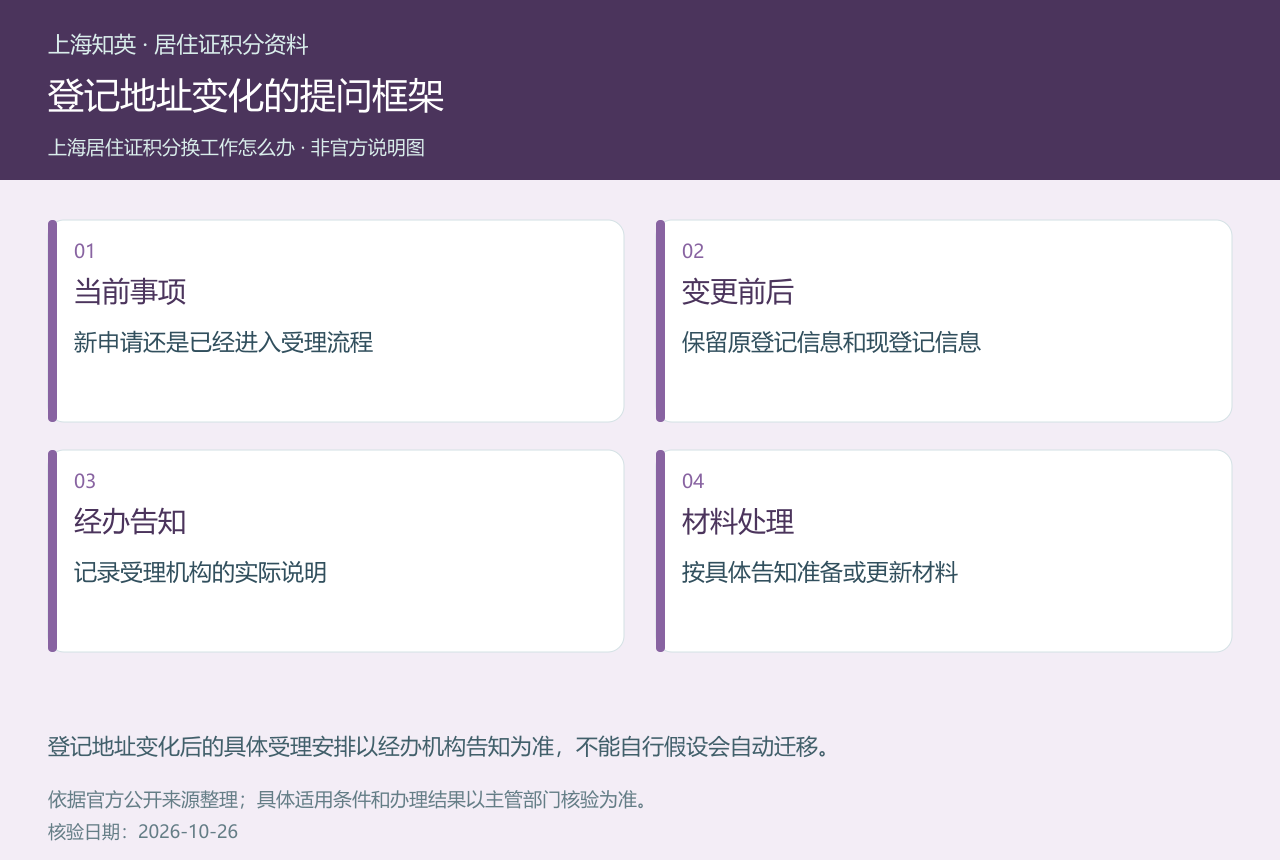This screenshot has width=1280, height=860.
Task: Click the description '新申请还是已经进入受理流程'
Action: click(223, 342)
